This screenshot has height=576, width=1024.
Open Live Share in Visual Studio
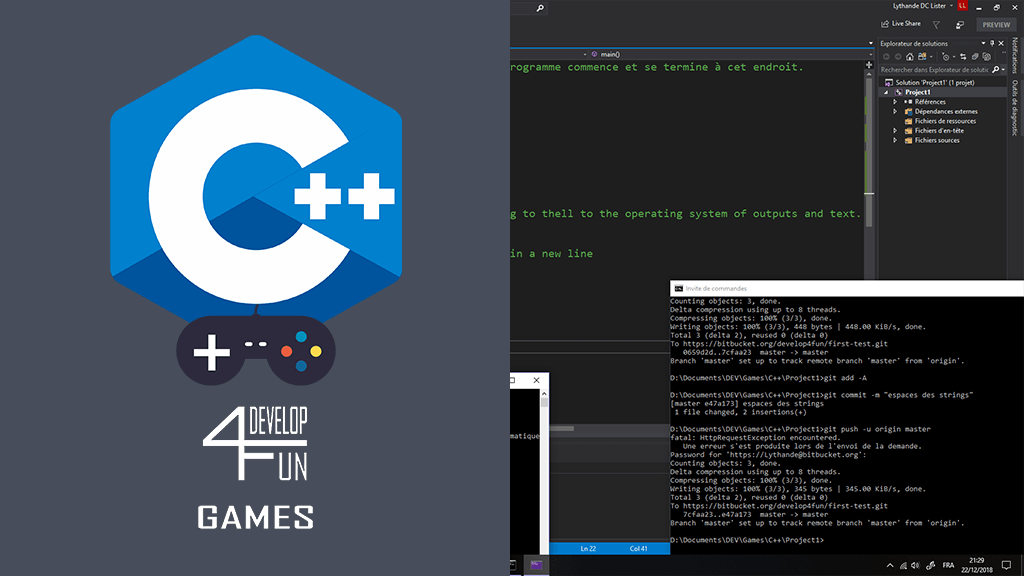tap(901, 24)
